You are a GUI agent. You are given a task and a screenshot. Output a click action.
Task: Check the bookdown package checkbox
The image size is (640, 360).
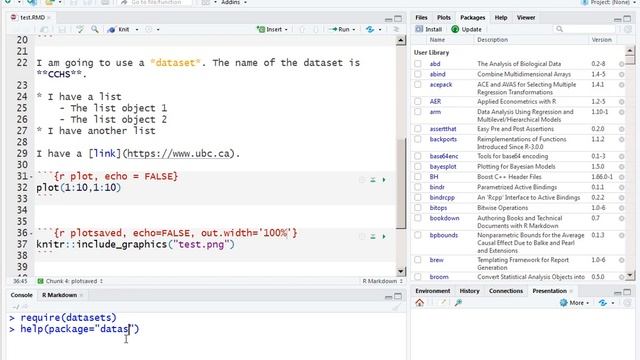418,218
